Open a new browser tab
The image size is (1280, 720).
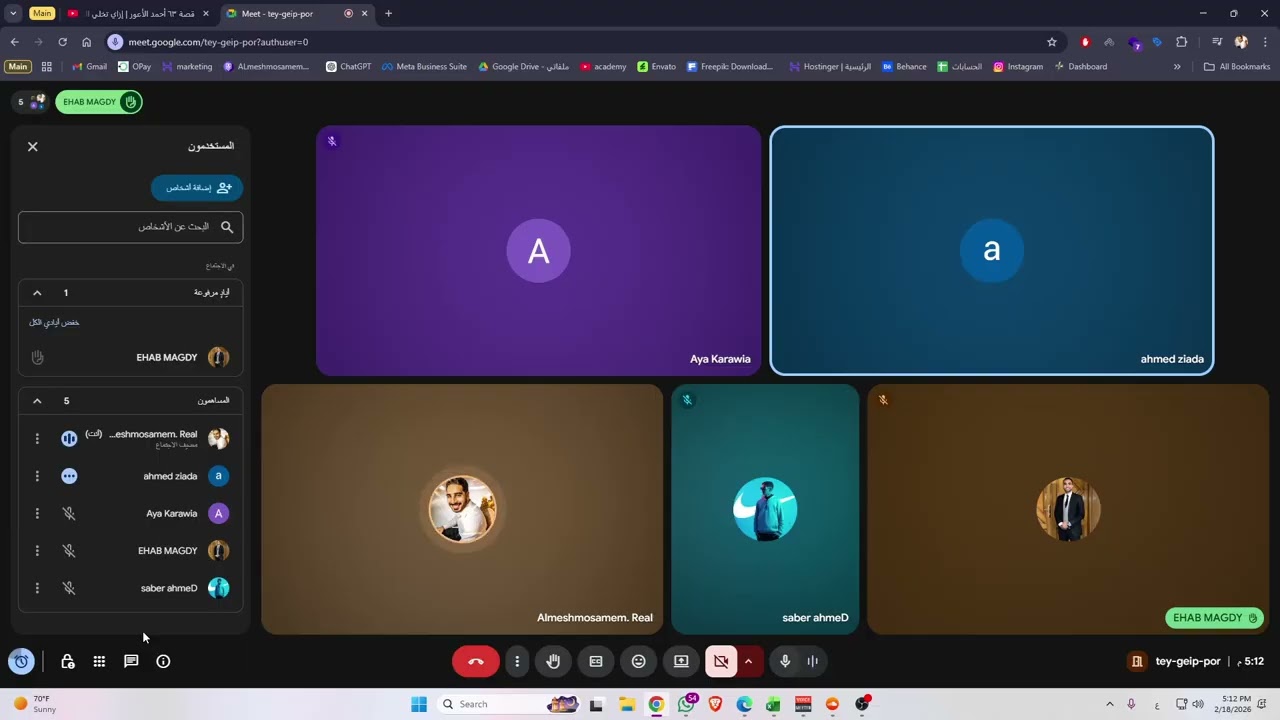click(x=388, y=14)
